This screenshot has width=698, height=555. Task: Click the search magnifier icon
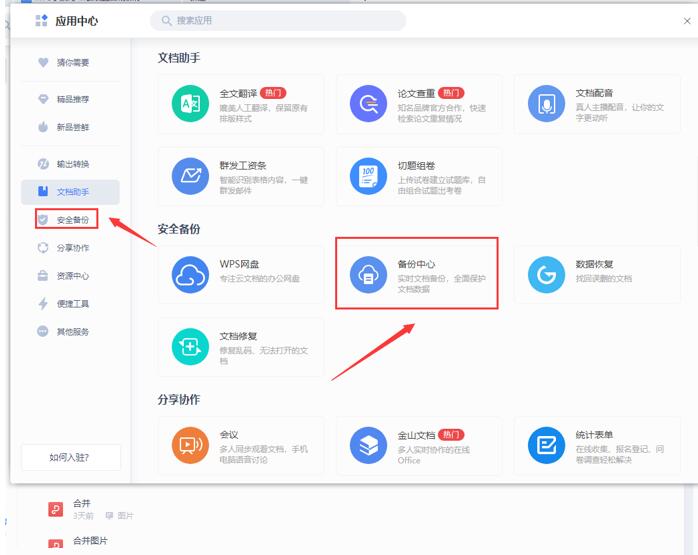click(x=166, y=21)
